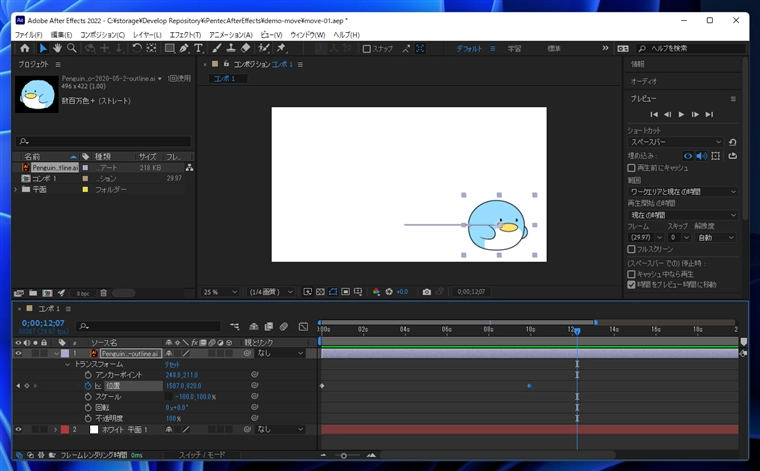Select the Hand tool in toolbar

point(57,48)
